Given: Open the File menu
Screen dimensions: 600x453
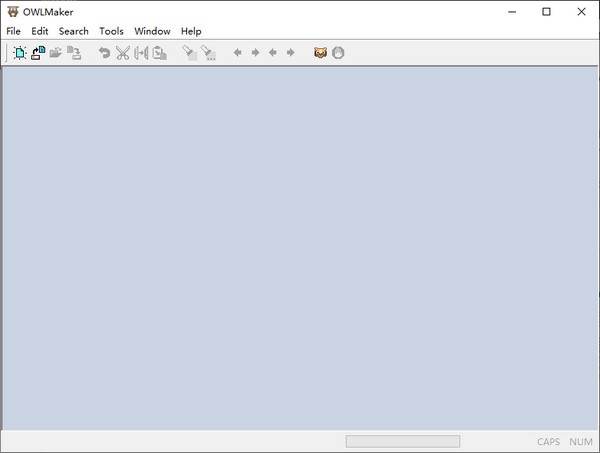Looking at the screenshot, I should point(13,31).
